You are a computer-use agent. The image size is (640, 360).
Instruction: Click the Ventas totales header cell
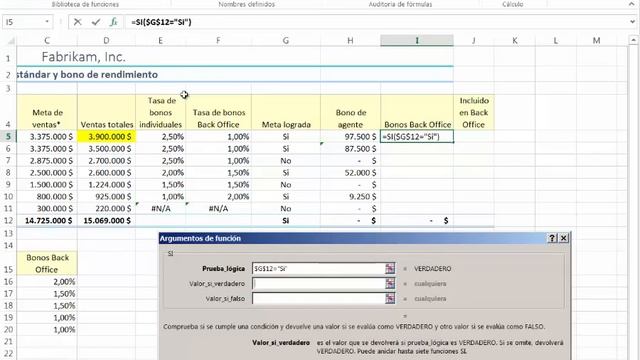pos(106,112)
